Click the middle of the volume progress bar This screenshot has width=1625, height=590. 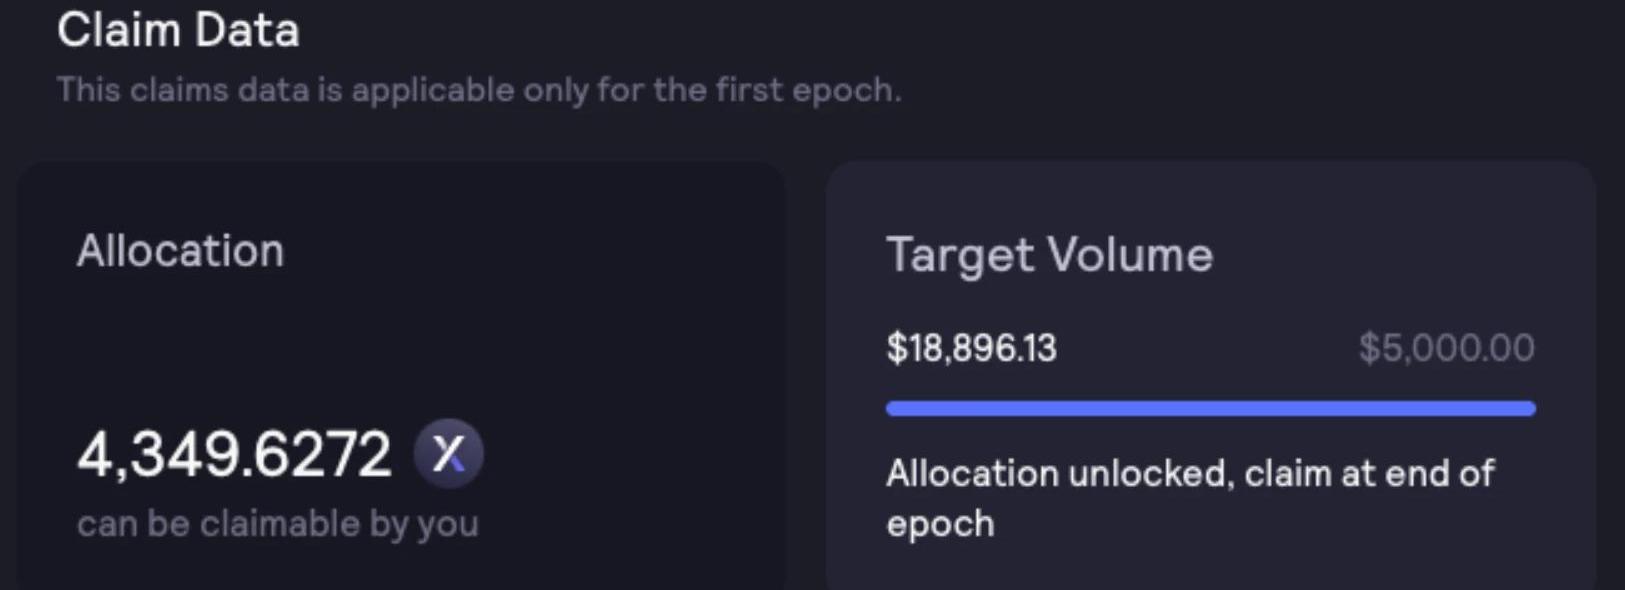coord(1210,408)
